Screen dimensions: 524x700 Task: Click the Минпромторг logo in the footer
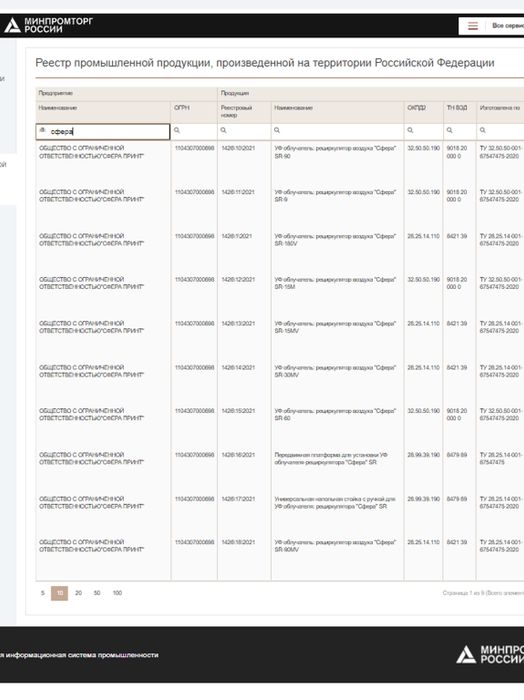490,654
